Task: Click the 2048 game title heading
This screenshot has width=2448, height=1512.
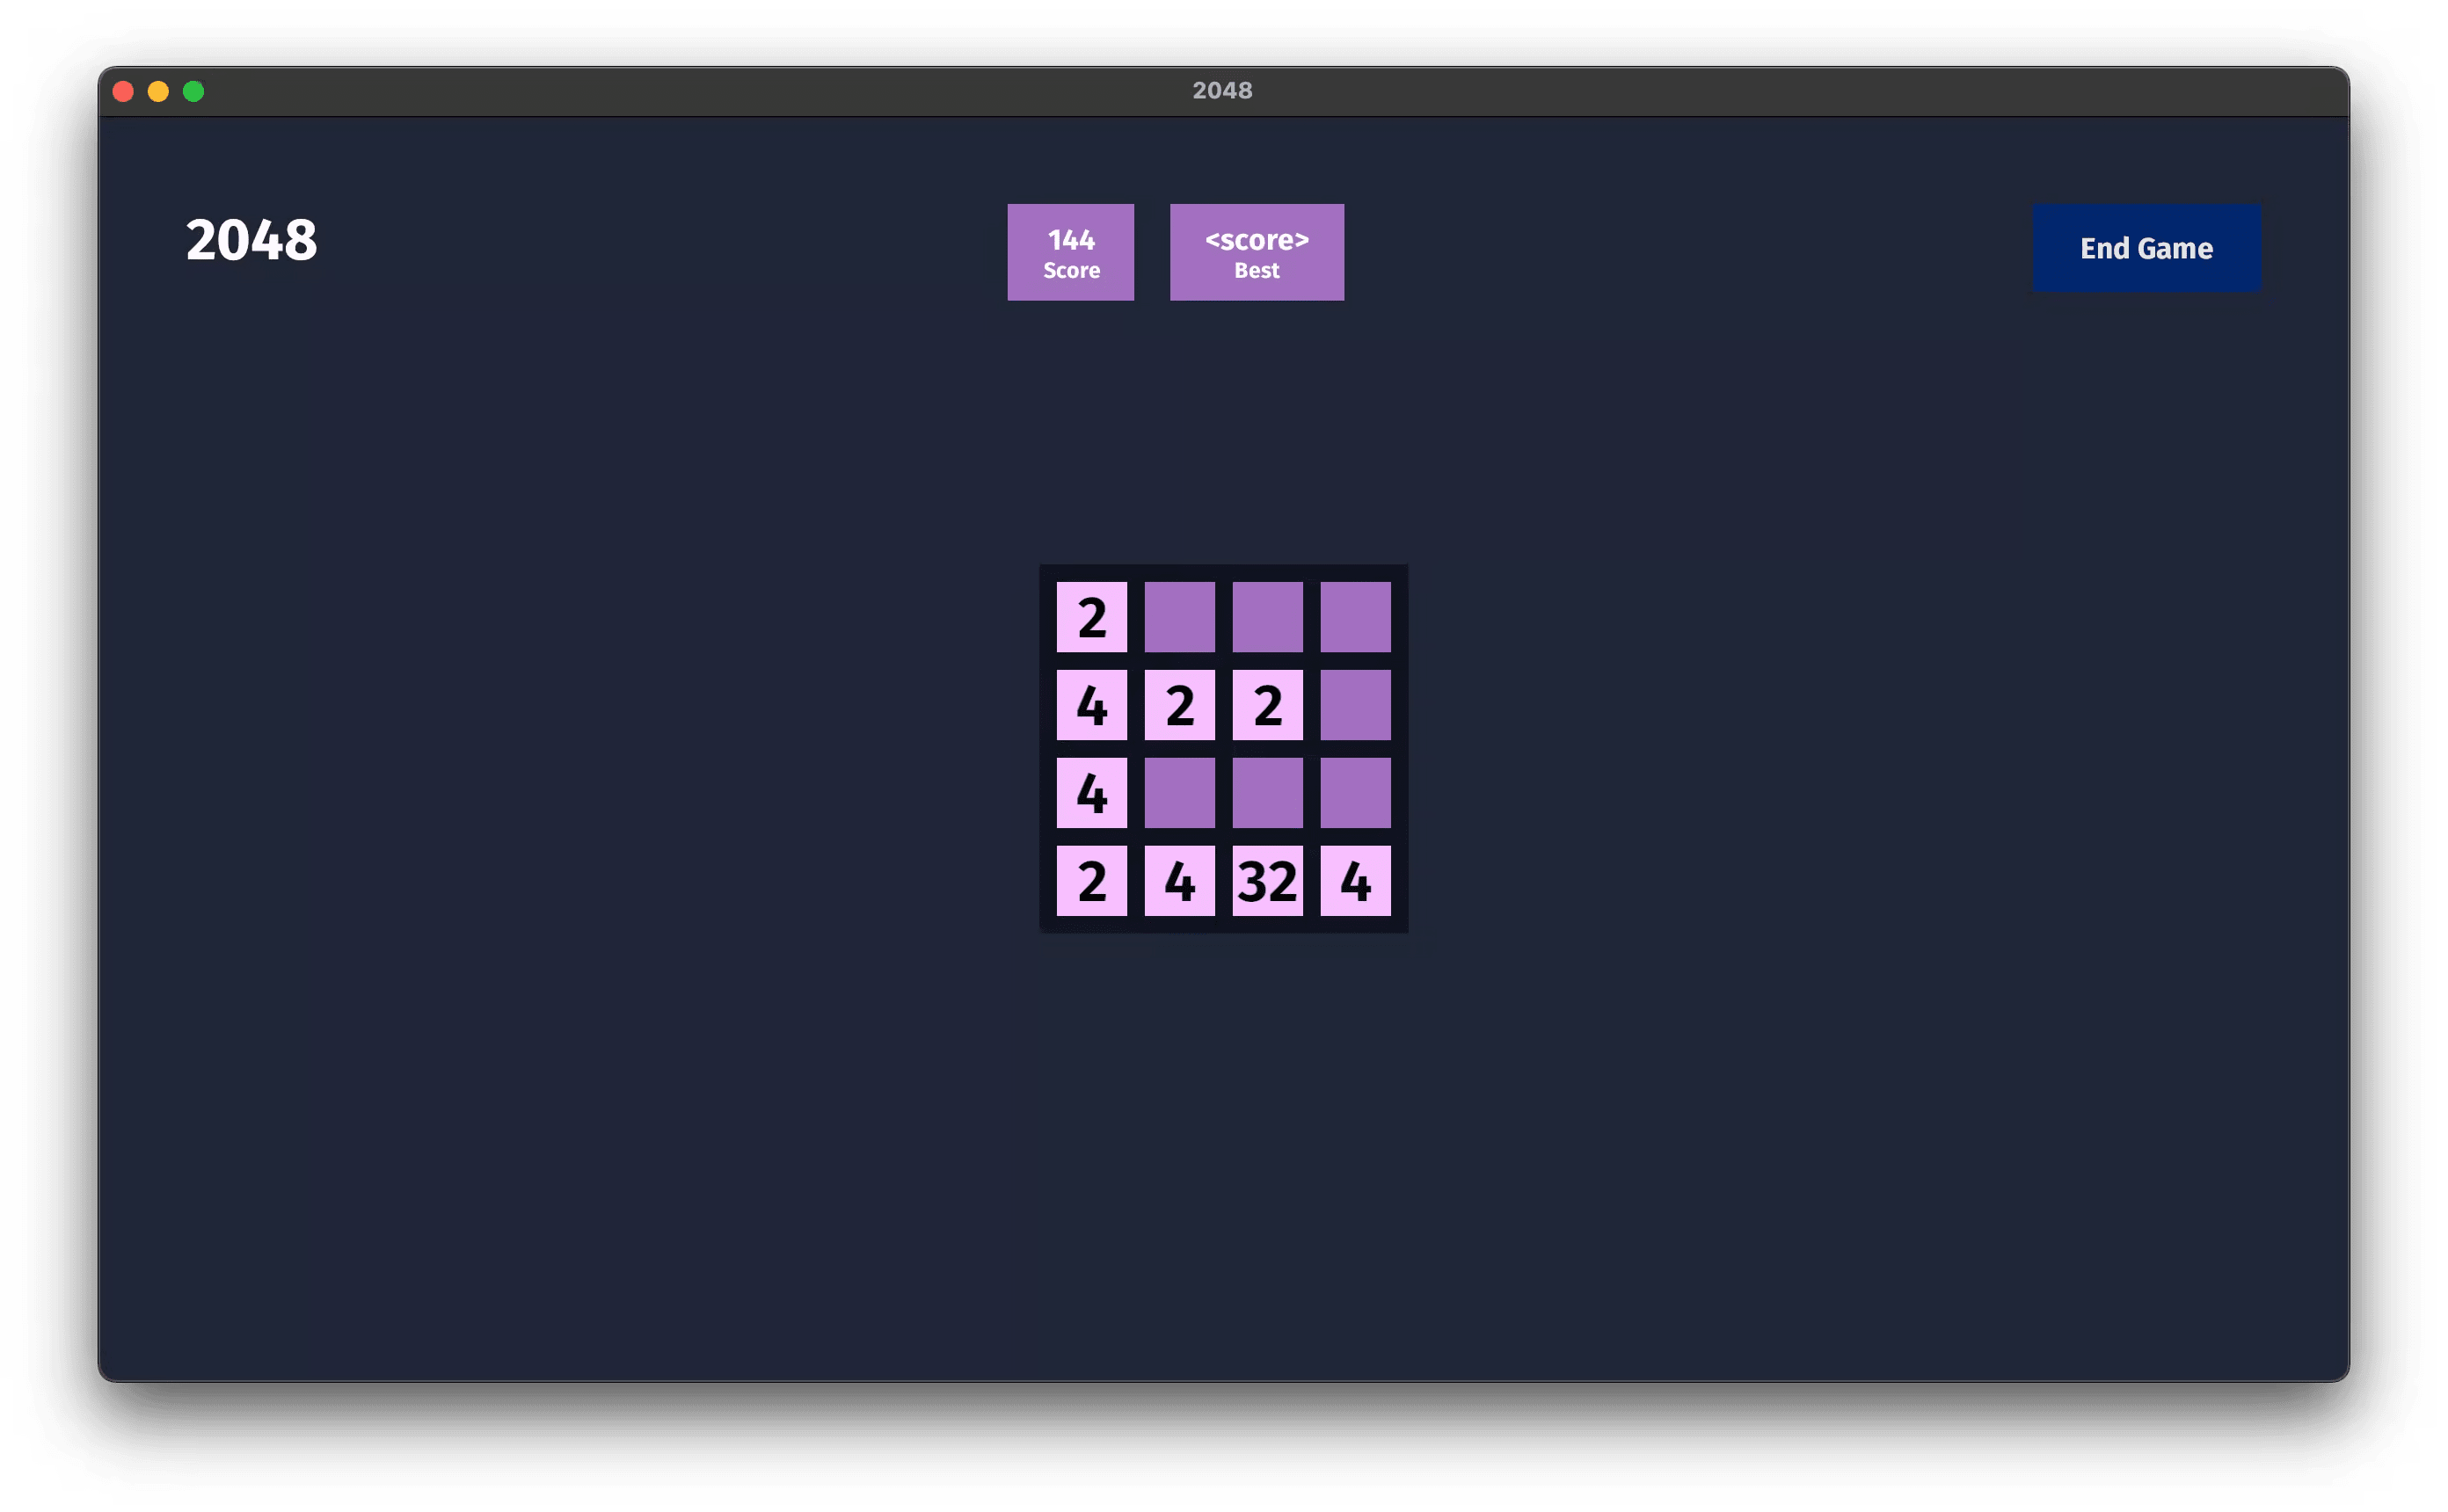Action: point(251,240)
